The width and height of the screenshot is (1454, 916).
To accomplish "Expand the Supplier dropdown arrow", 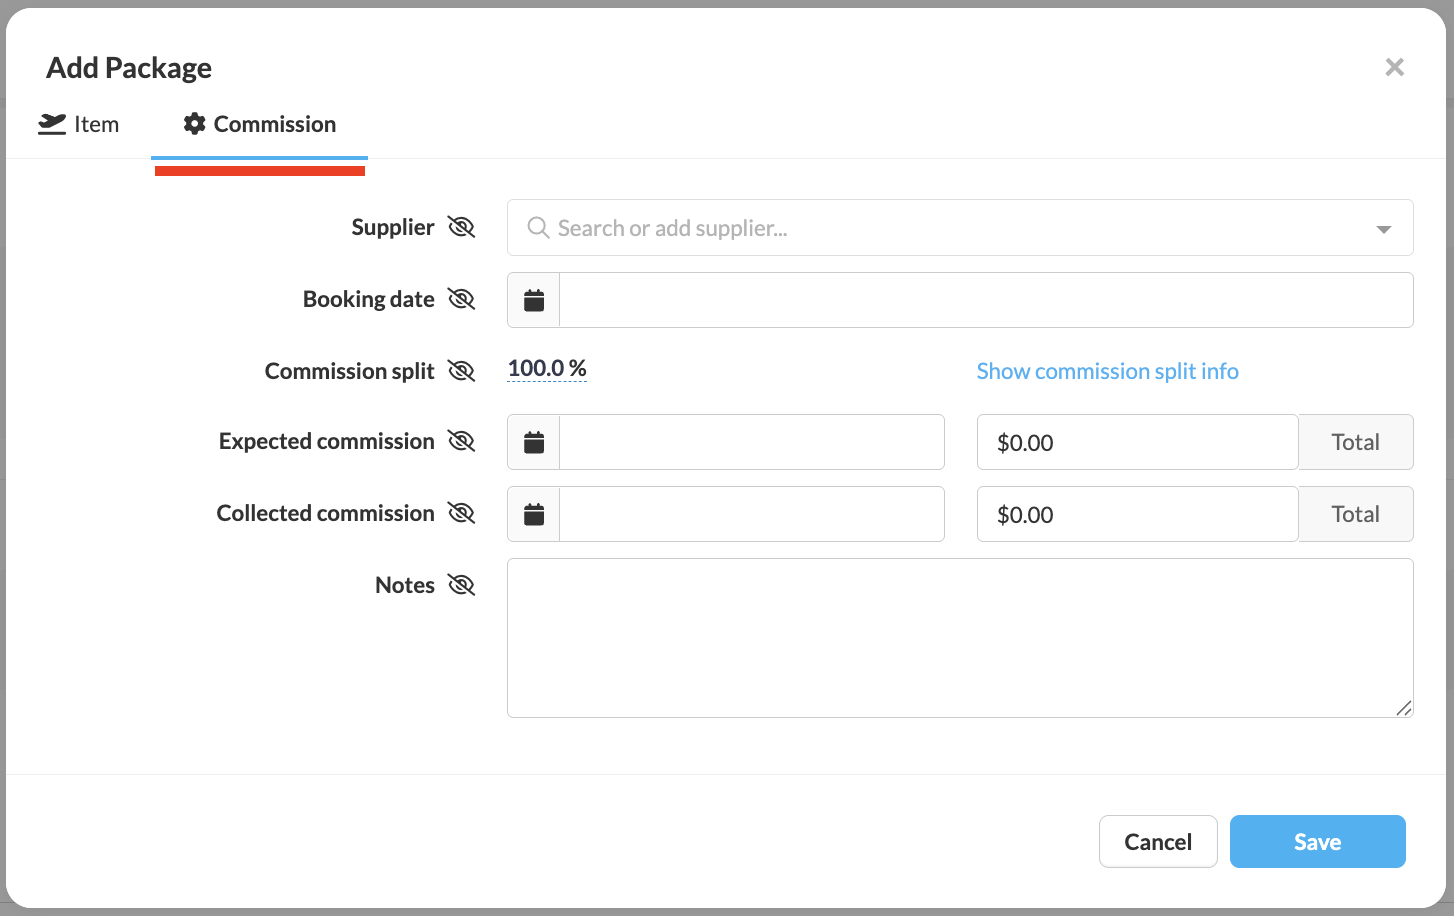I will (1383, 229).
